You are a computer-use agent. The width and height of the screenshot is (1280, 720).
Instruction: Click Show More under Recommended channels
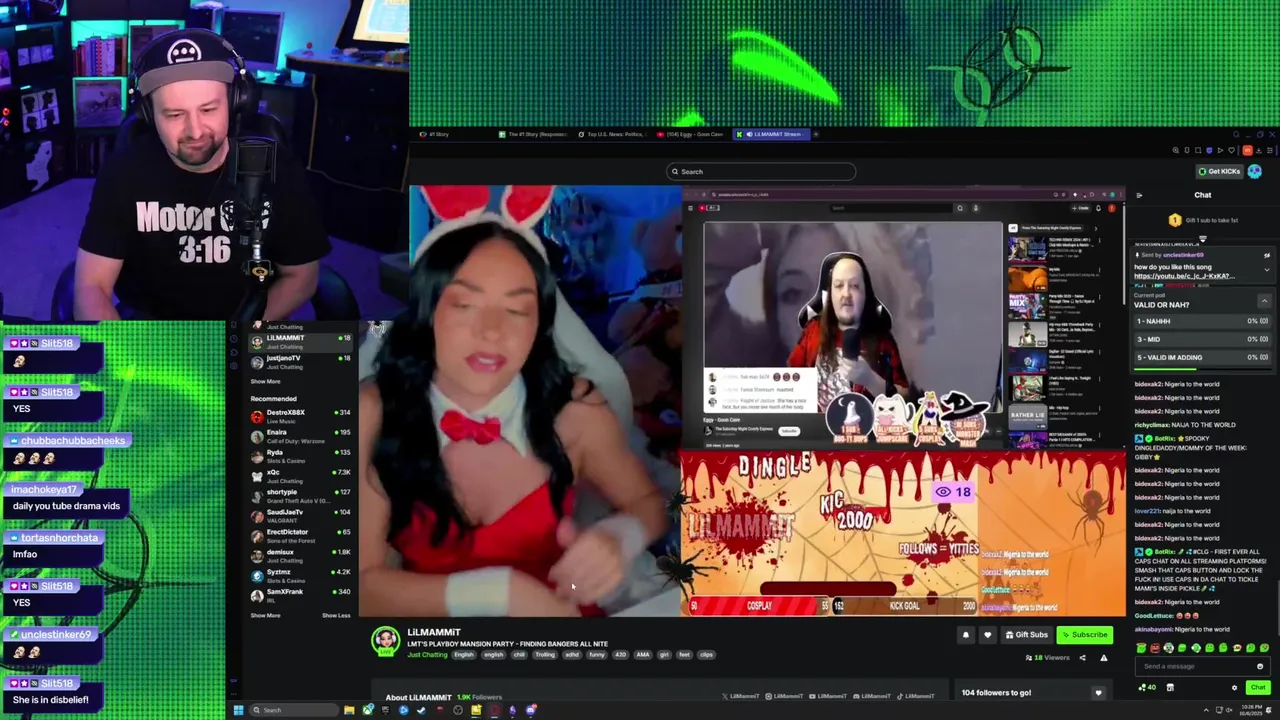tap(266, 615)
